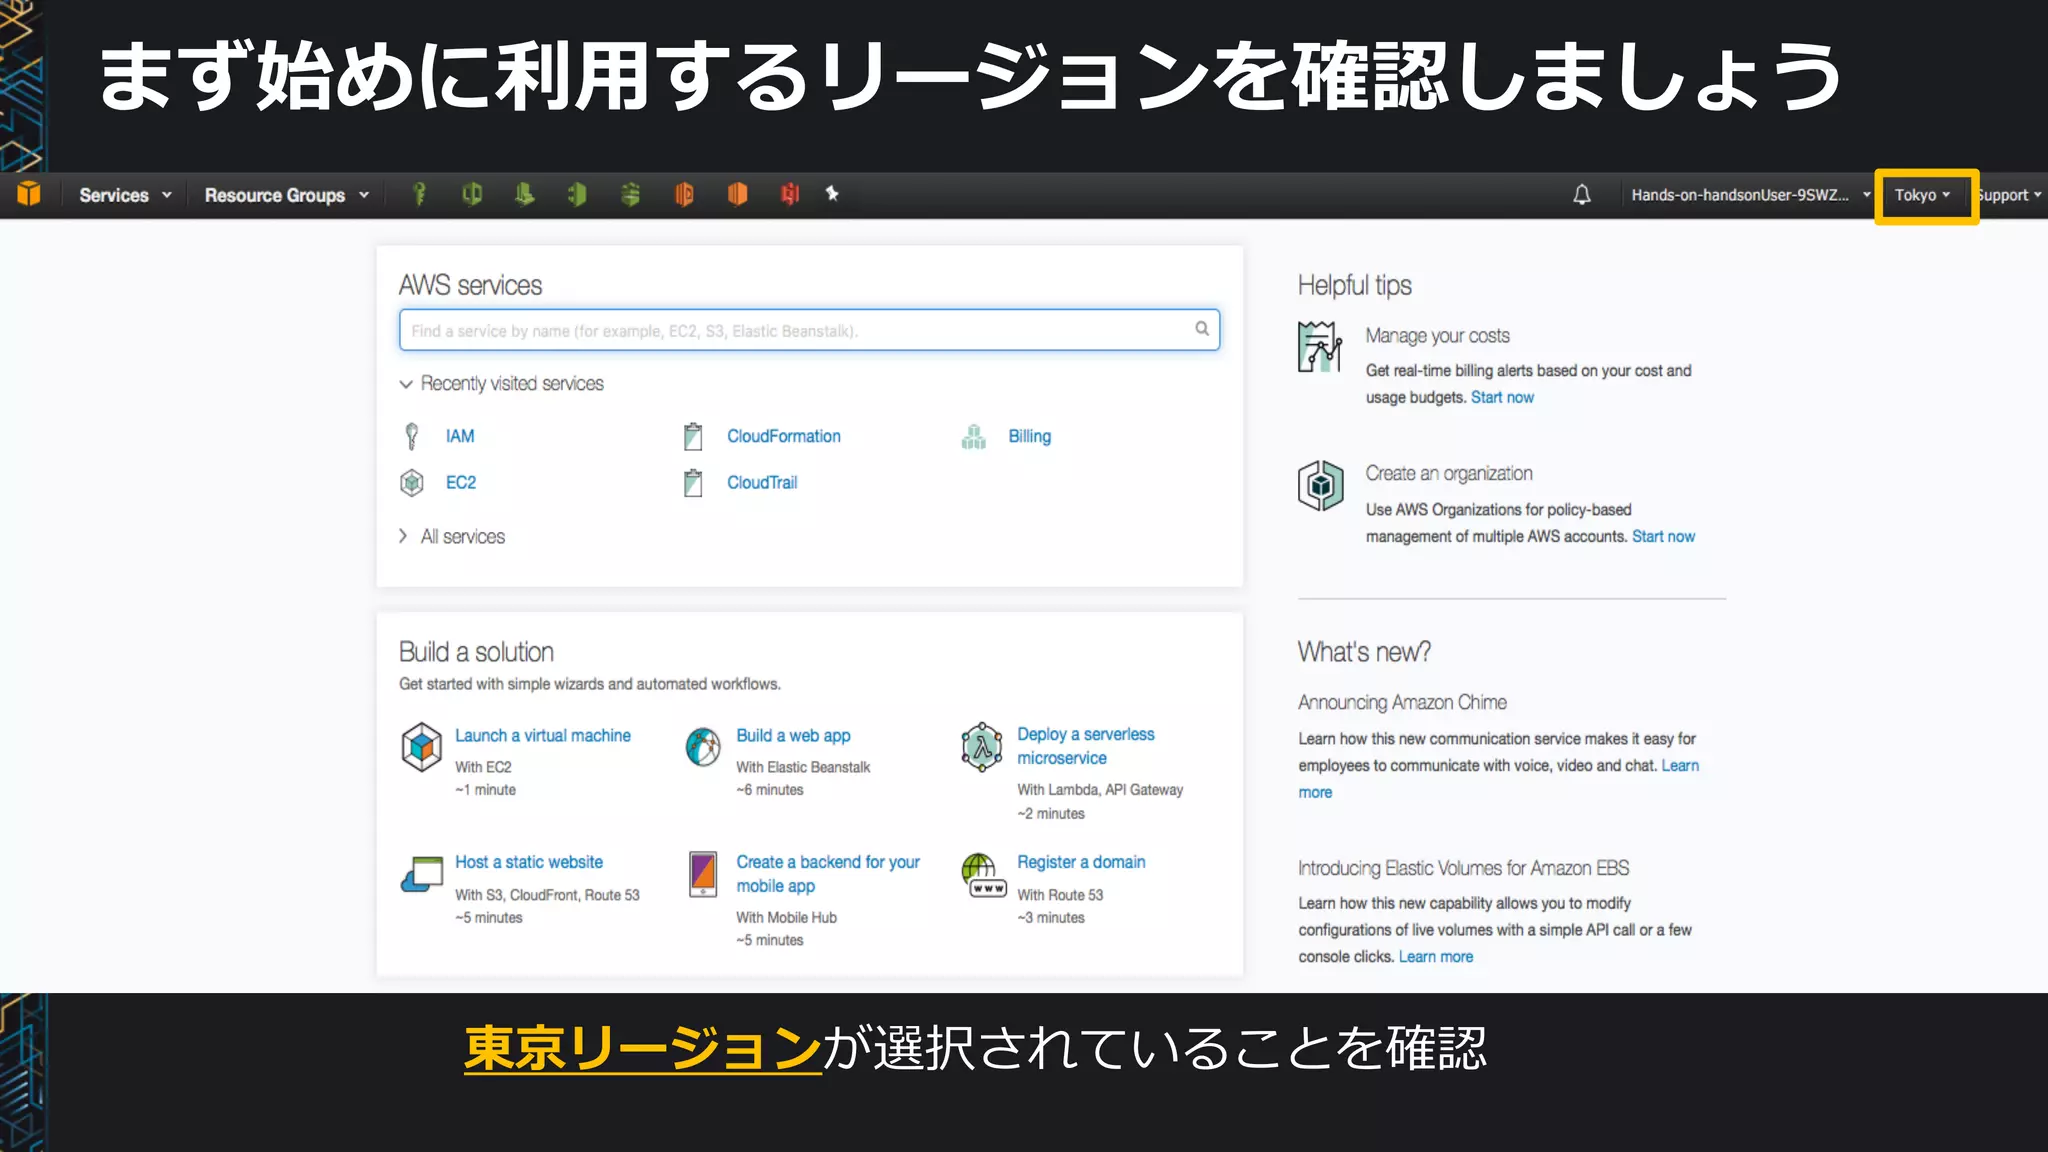Focus the Find a service search field
Viewport: 2048px width, 1152px height.
pos(809,330)
